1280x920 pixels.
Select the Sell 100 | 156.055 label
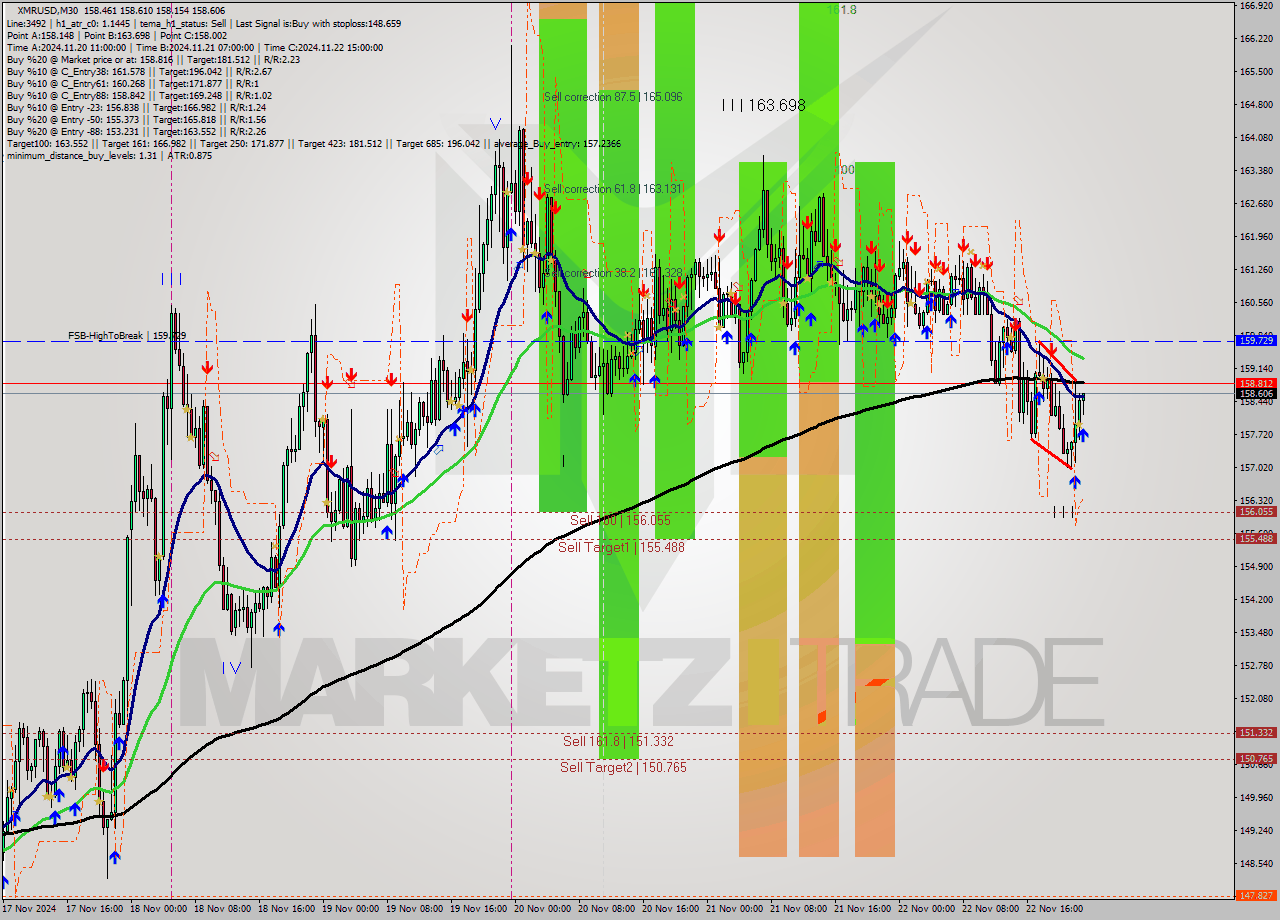[620, 520]
